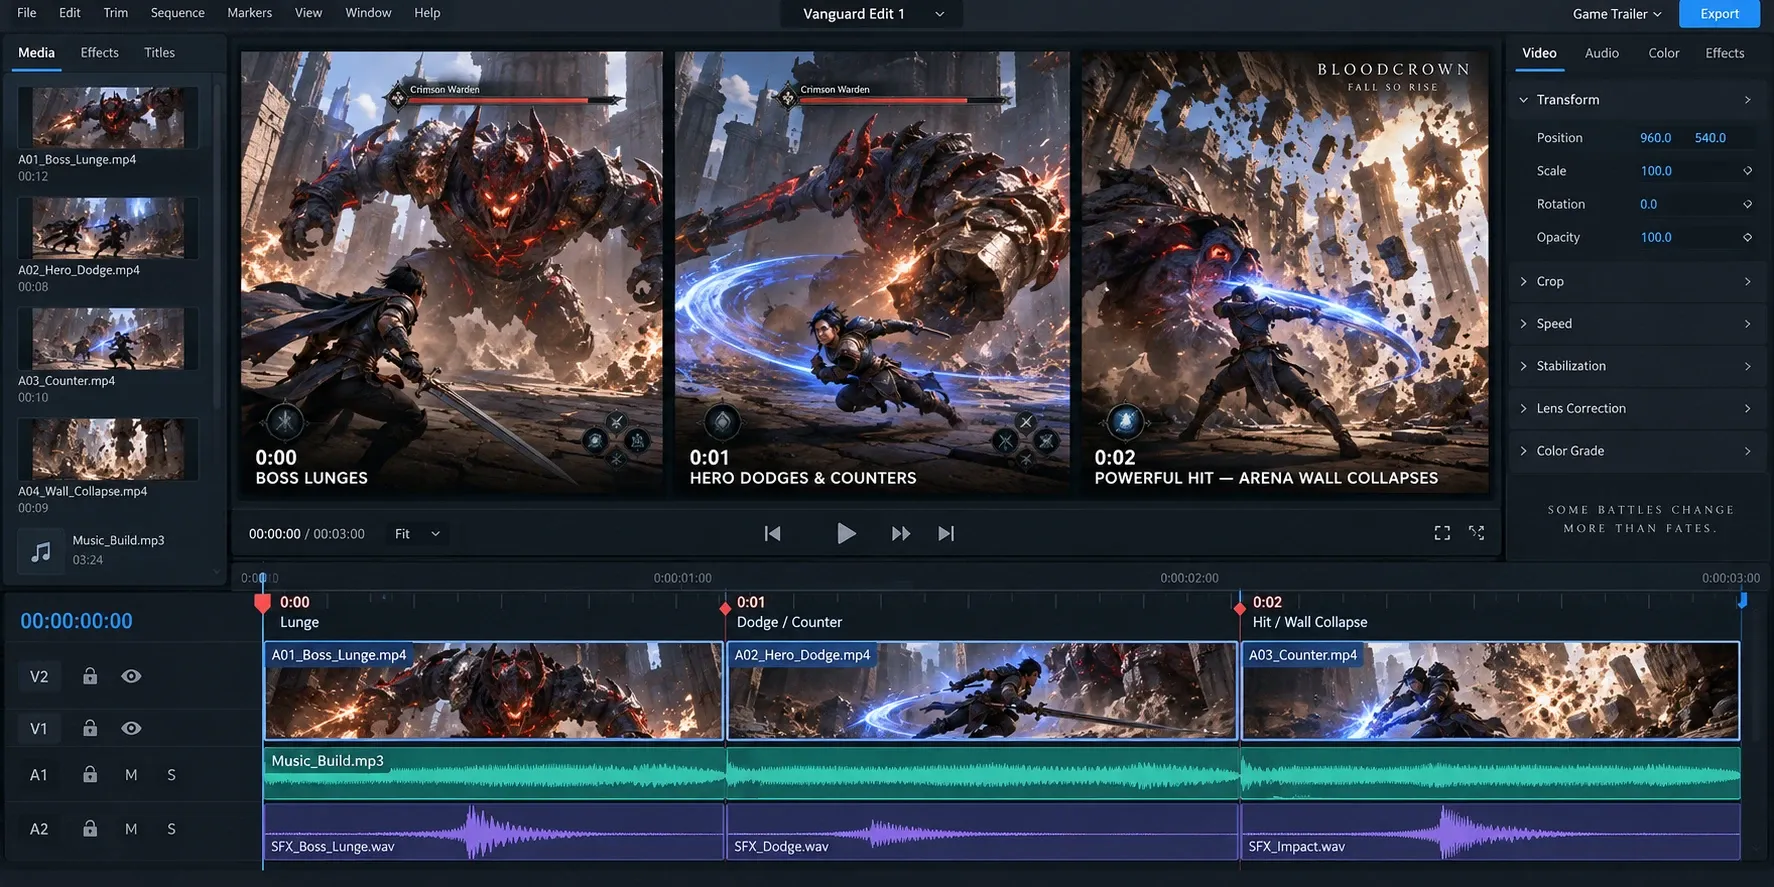Expand the Color Grade section
Screen dimensions: 1774x887
point(1635,451)
